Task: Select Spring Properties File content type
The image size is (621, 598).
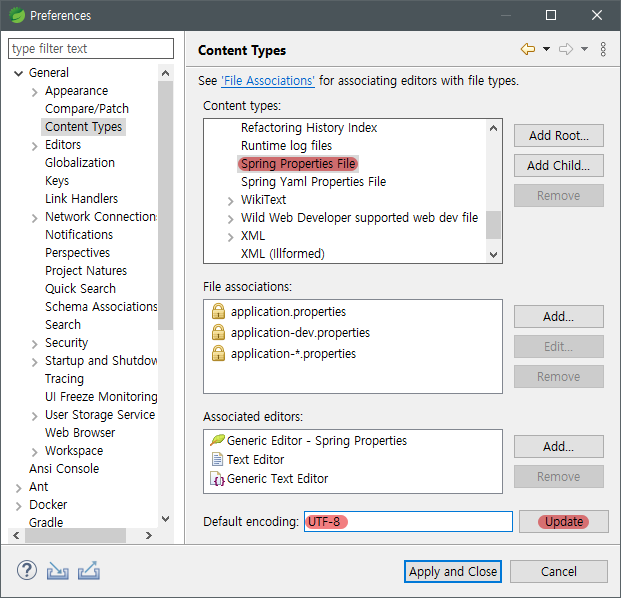Action: coord(298,164)
